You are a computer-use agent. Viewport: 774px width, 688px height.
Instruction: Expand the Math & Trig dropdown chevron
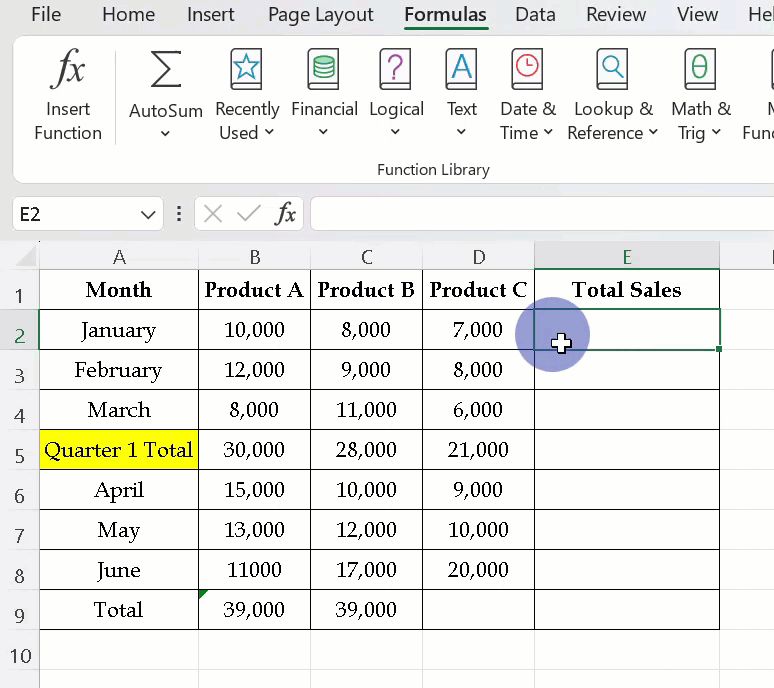[716, 132]
